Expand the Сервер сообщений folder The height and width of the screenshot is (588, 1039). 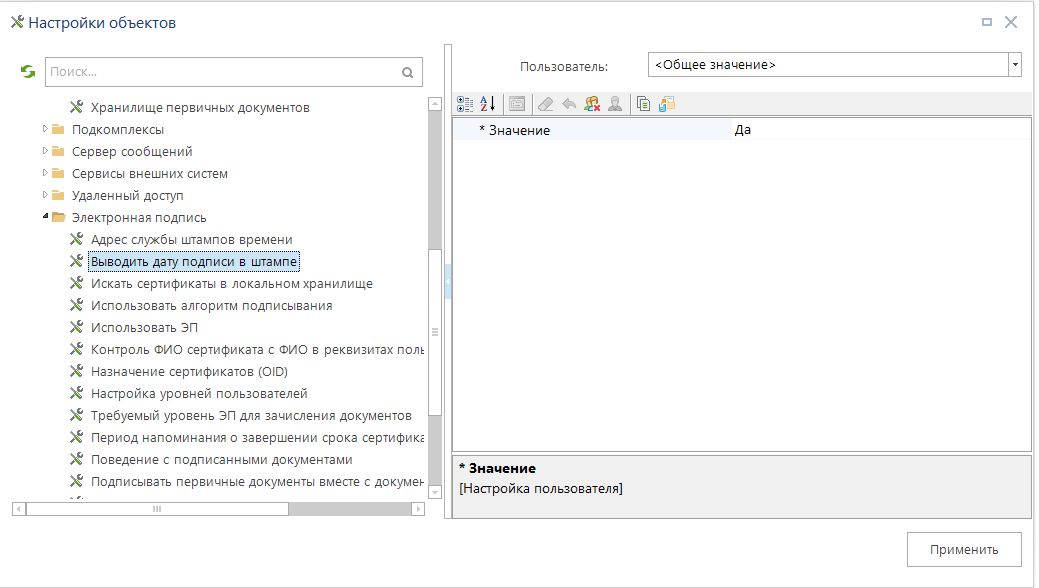coord(45,151)
